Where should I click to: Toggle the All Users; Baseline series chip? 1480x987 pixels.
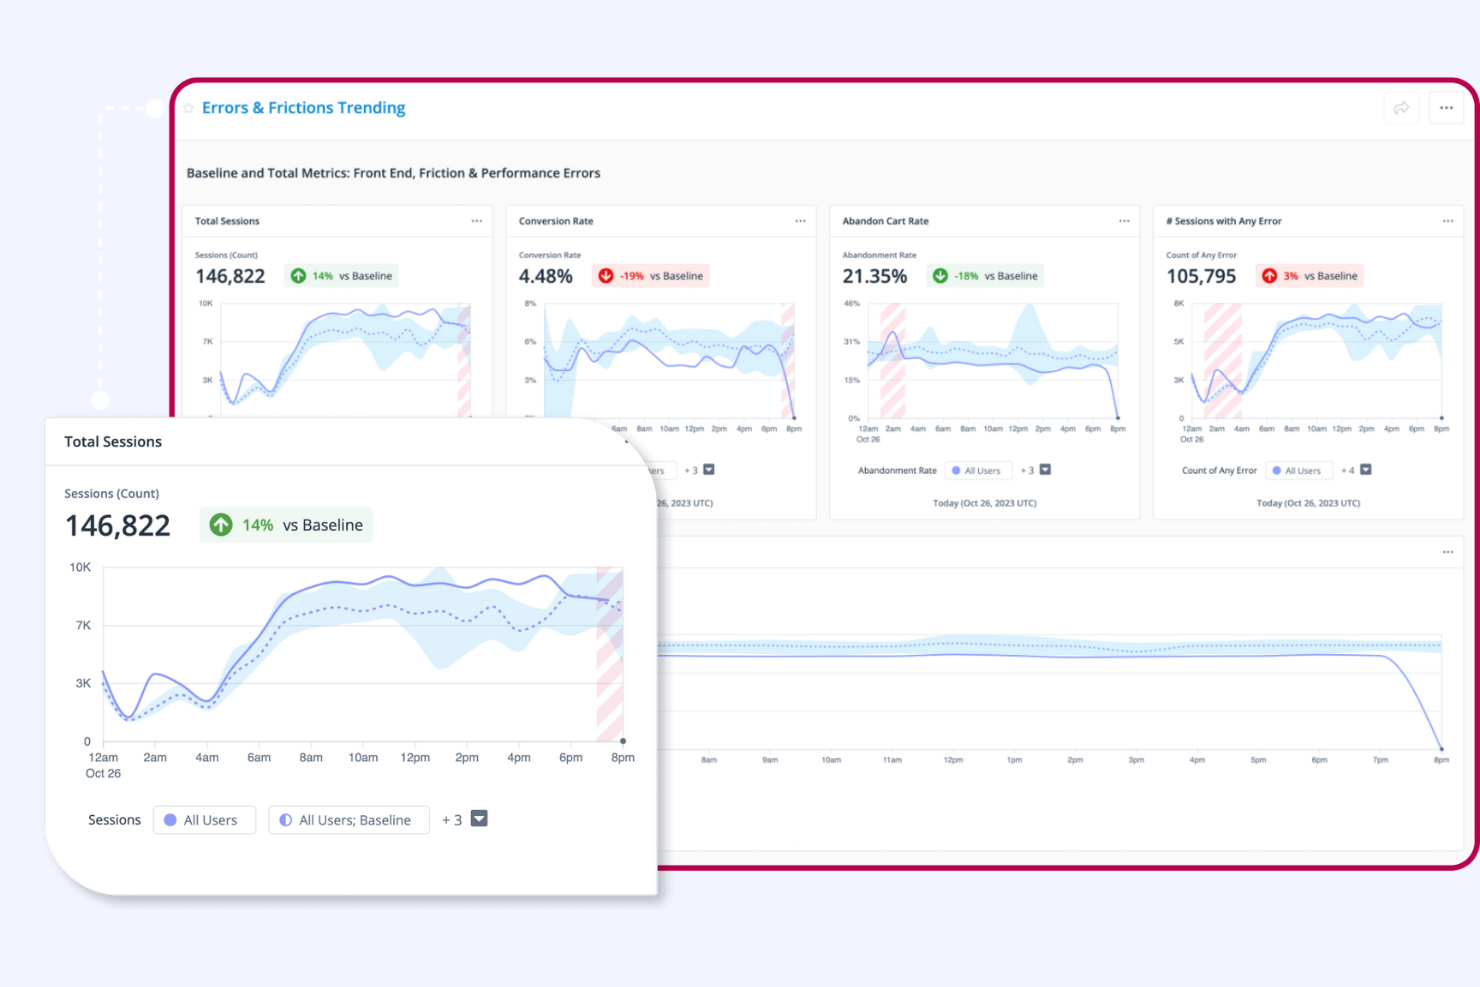348,819
